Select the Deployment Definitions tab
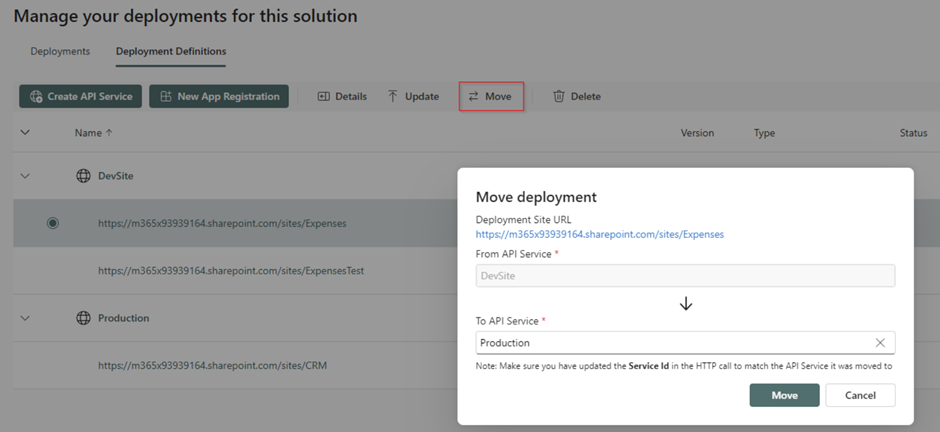This screenshot has height=432, width=940. (x=171, y=51)
